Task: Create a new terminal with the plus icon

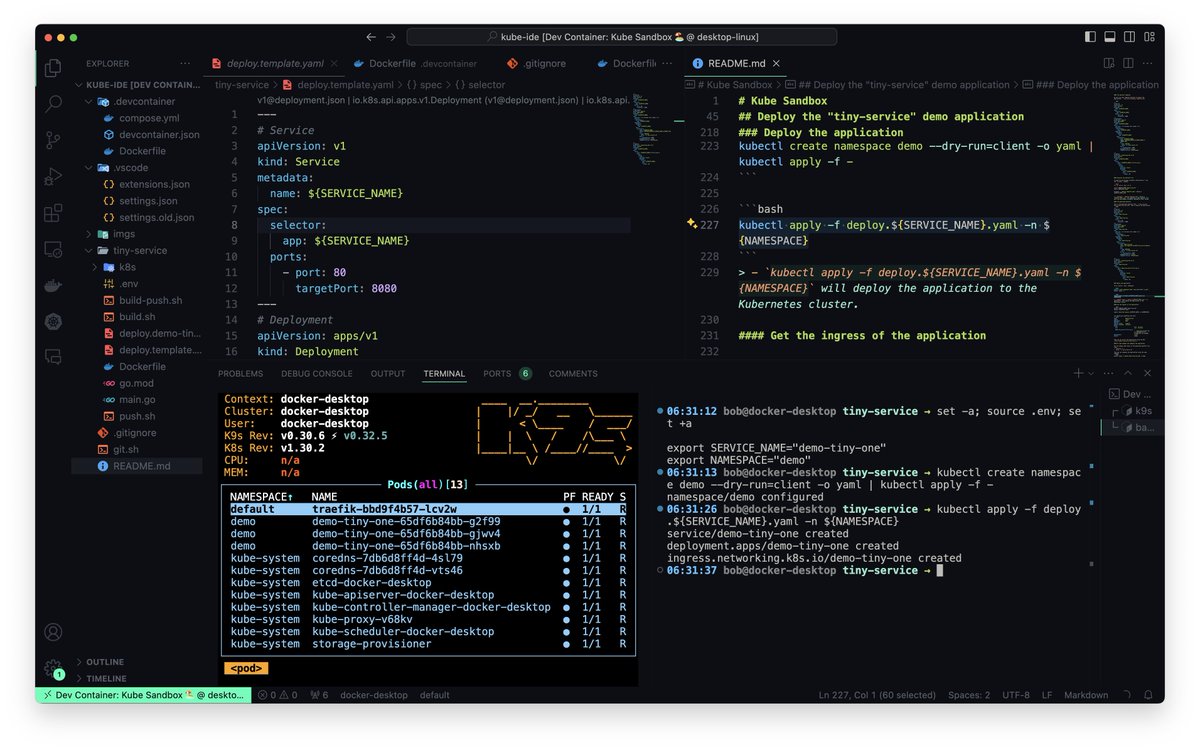Action: pos(1078,373)
